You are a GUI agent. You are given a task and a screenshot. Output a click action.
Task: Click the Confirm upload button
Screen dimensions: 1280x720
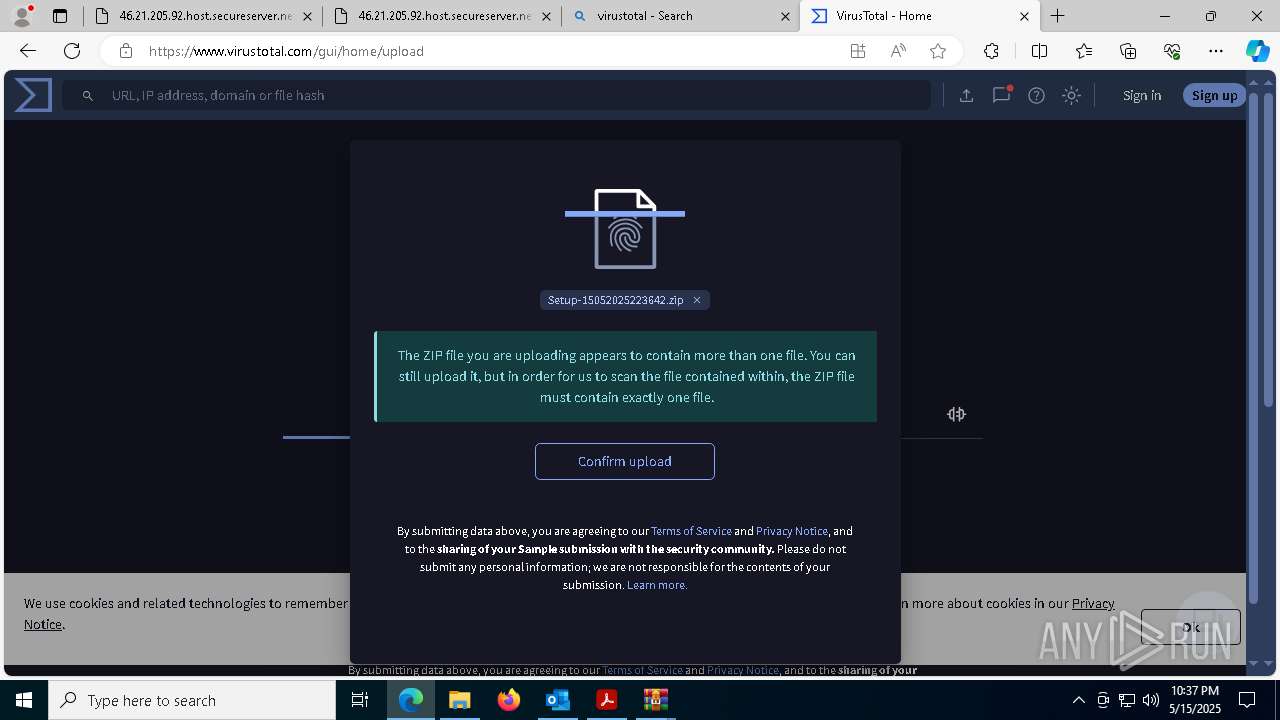click(x=625, y=461)
